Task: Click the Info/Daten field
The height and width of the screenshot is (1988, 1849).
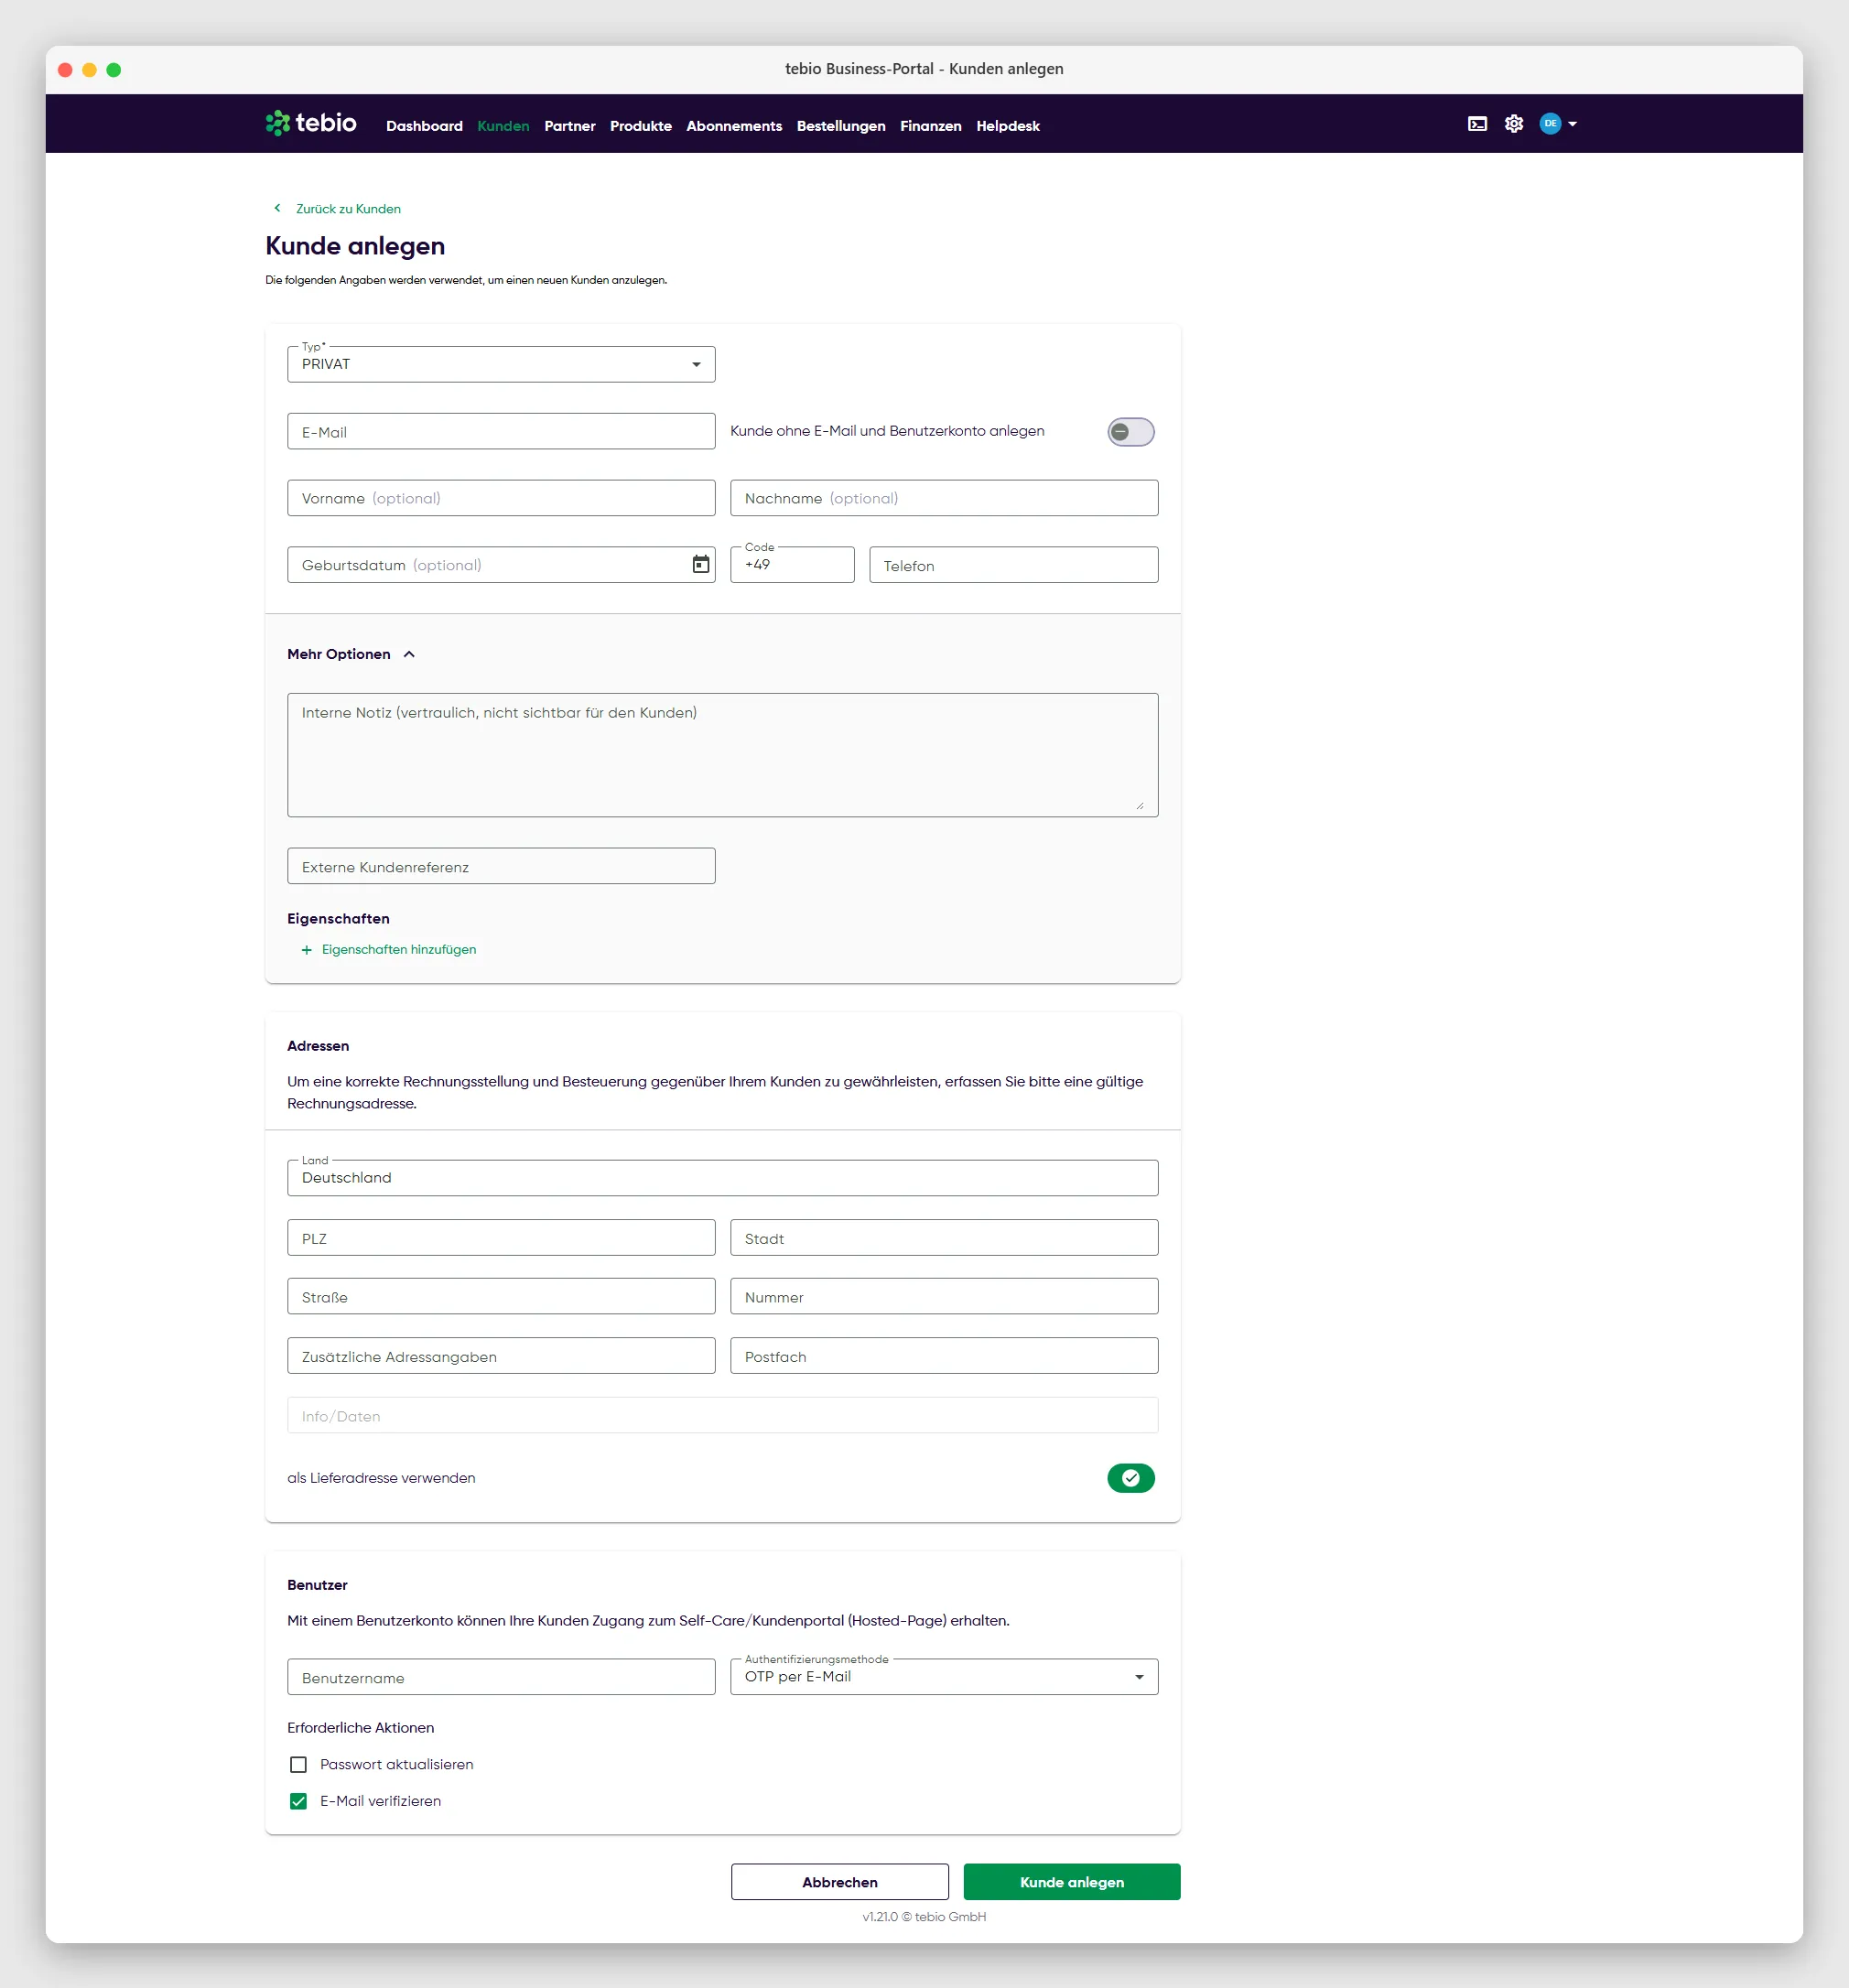Action: point(722,1416)
